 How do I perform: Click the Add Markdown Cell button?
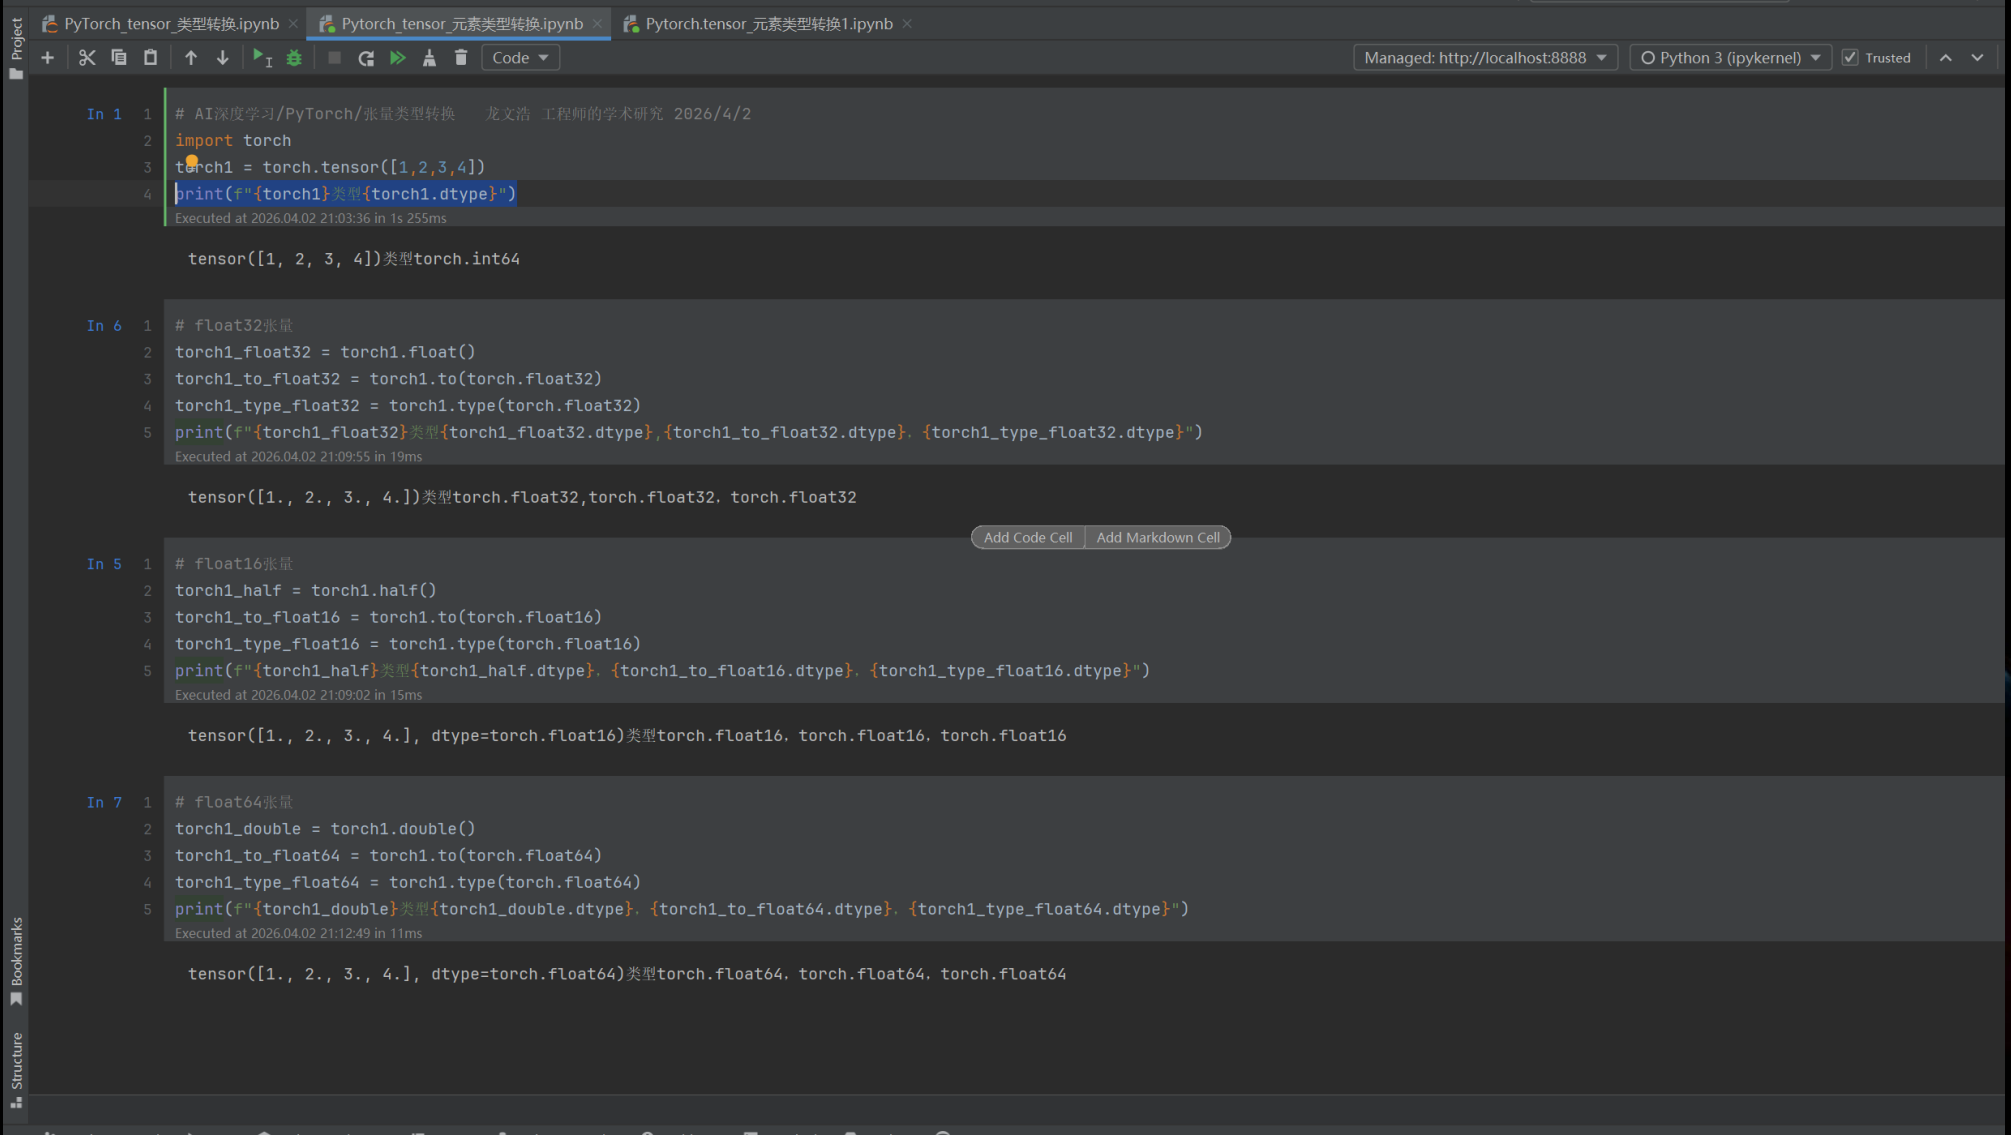(x=1157, y=538)
